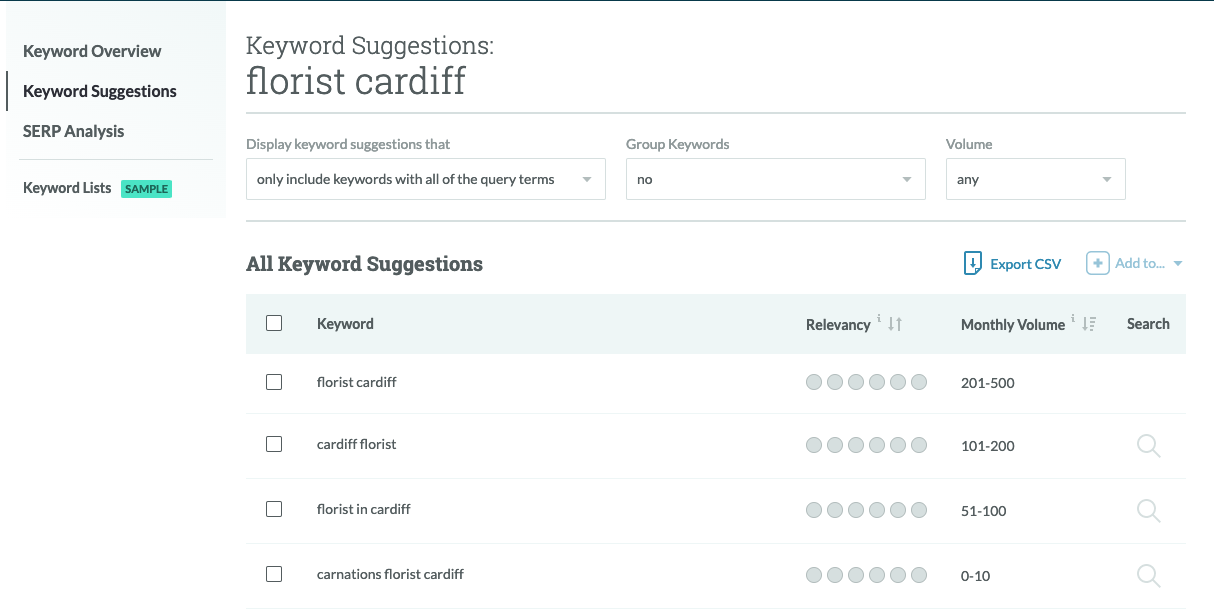Click the Relevancy sort arrows icon

[x=895, y=324]
